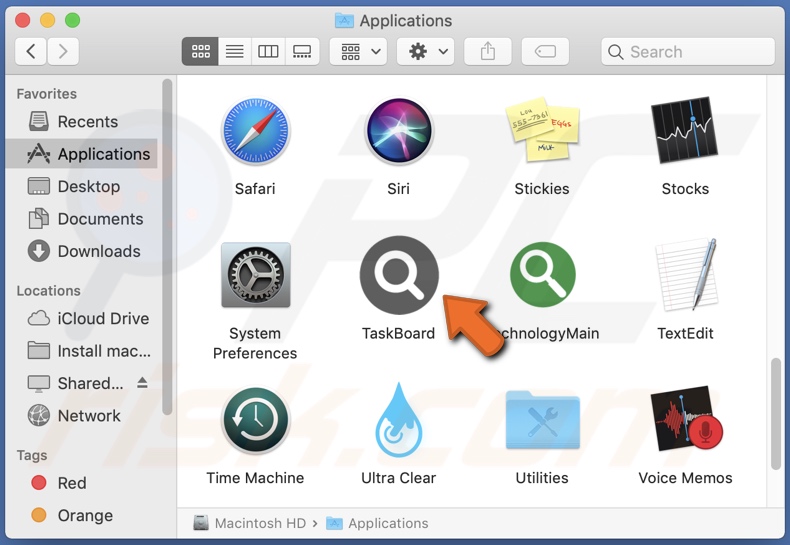This screenshot has width=790, height=545.
Task: Click the System Preferences label text
Action: [x=255, y=344]
